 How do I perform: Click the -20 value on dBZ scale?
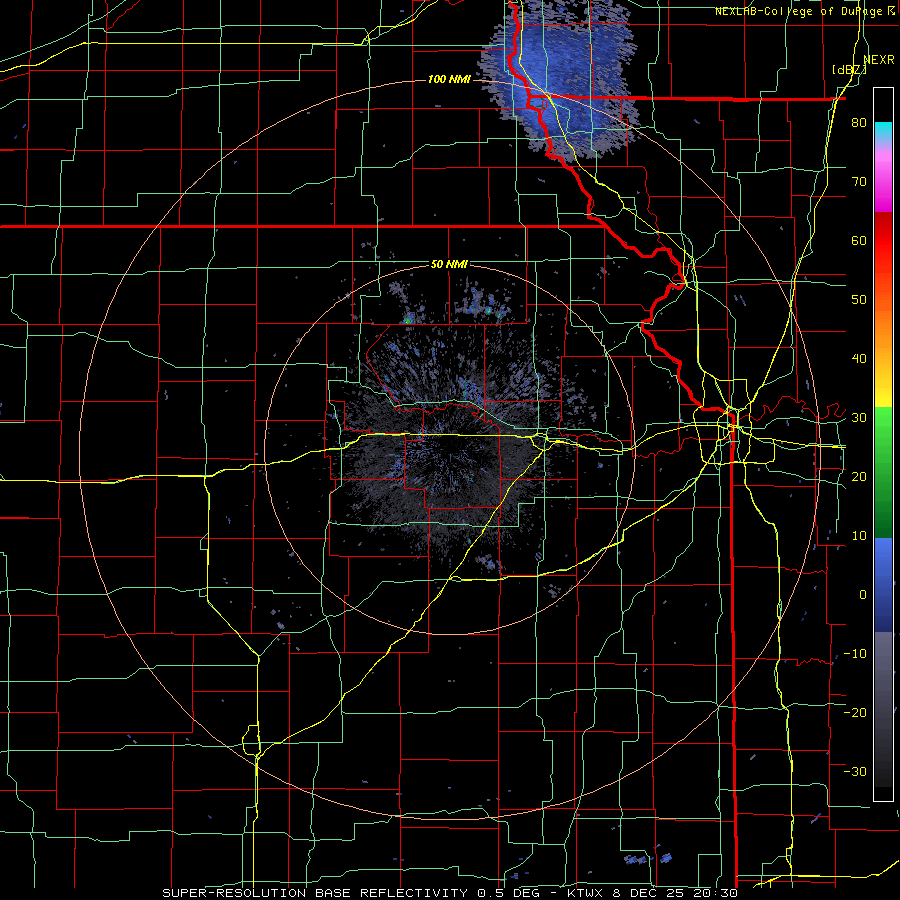855,713
